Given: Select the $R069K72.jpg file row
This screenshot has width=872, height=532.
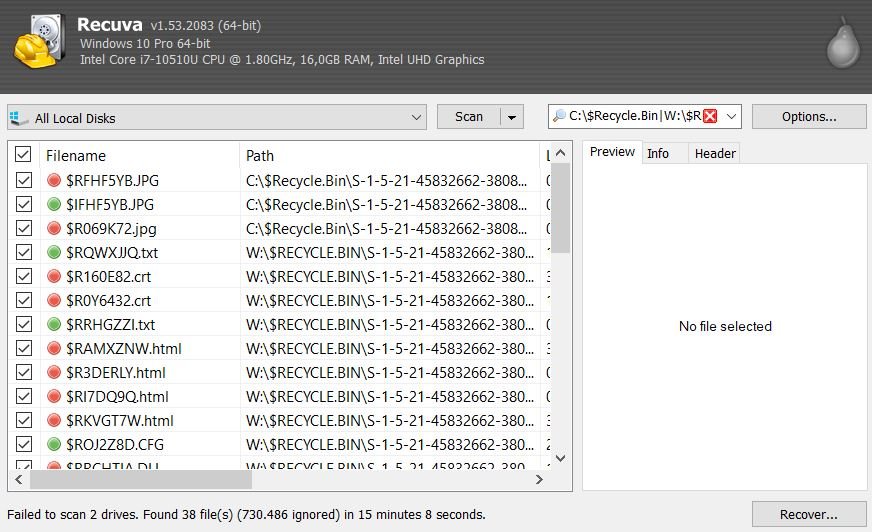Looking at the screenshot, I should tap(280, 228).
